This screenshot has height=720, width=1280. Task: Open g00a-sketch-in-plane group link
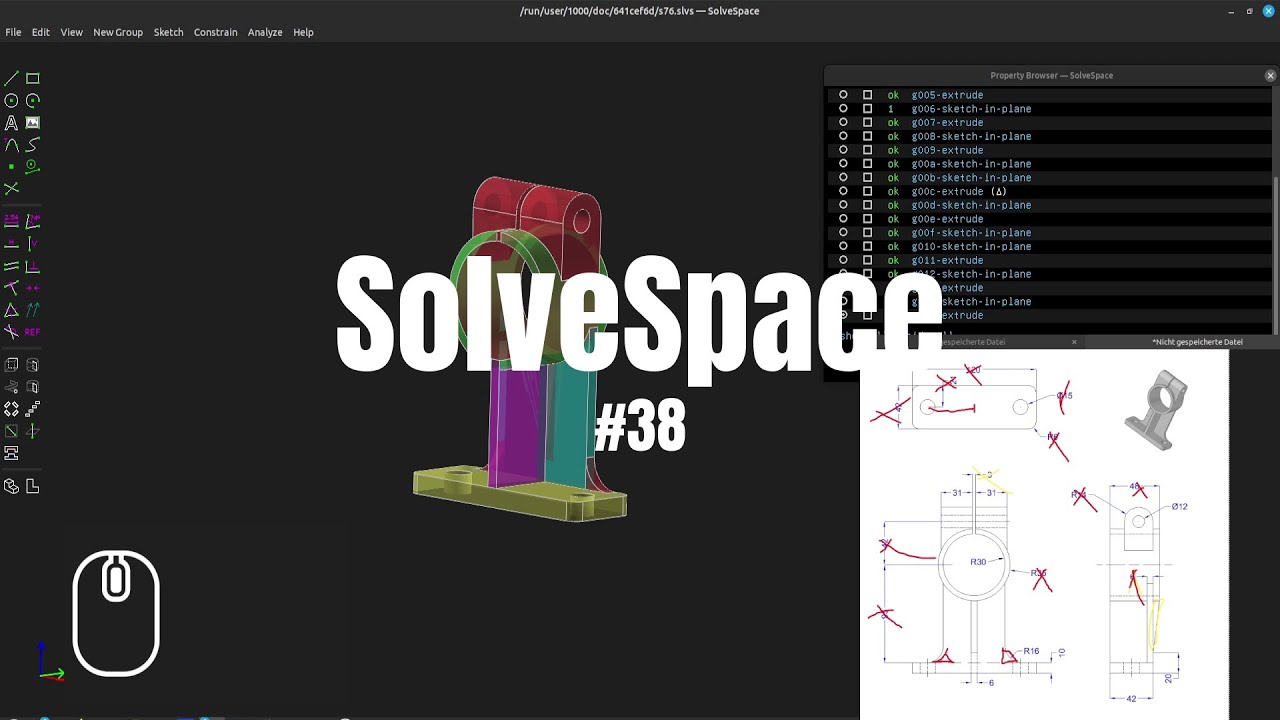tap(971, 164)
